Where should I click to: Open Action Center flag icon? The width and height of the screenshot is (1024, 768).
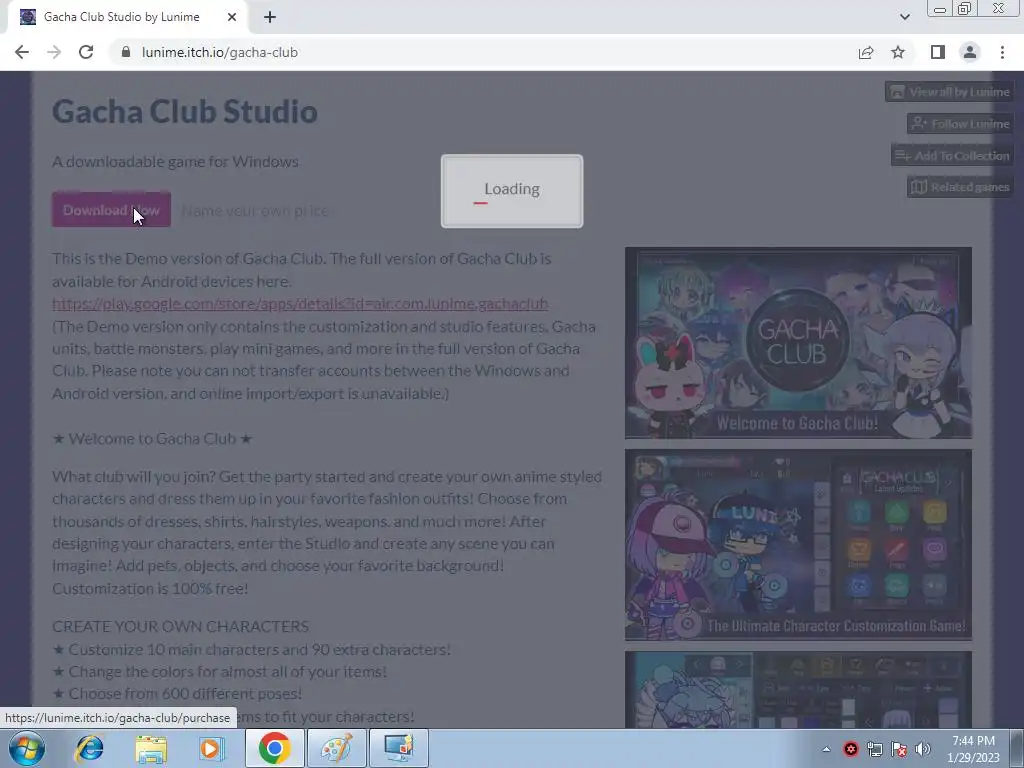click(x=899, y=749)
